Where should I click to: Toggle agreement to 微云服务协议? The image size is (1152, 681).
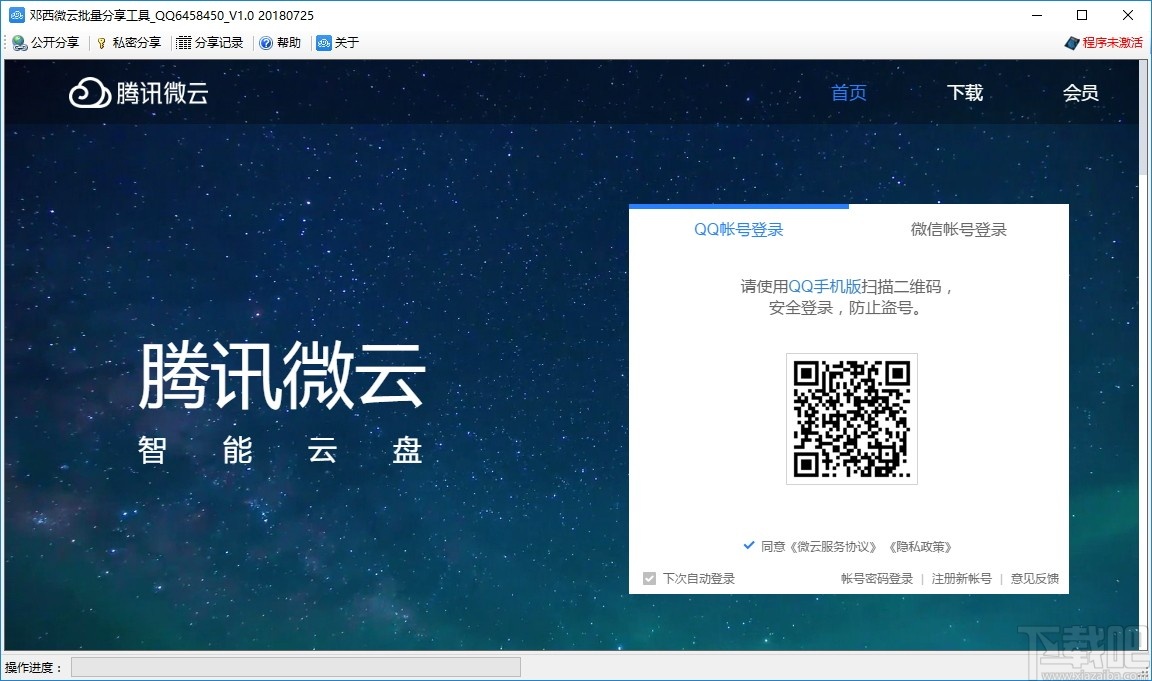pyautogui.click(x=748, y=546)
